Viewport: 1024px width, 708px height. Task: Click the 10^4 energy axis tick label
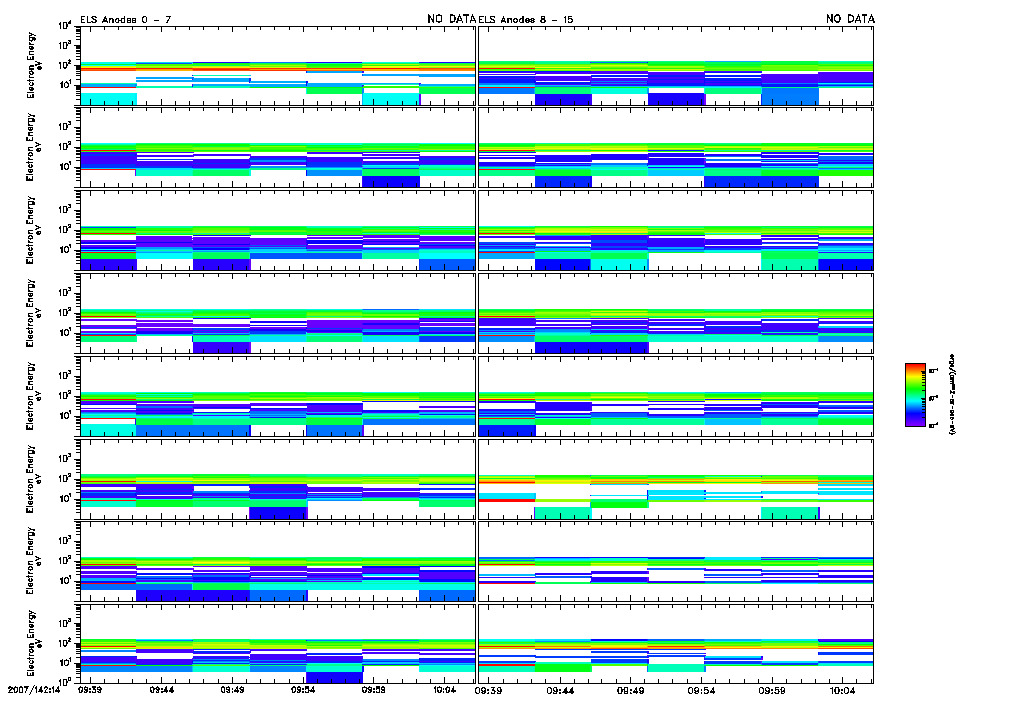pos(65,25)
